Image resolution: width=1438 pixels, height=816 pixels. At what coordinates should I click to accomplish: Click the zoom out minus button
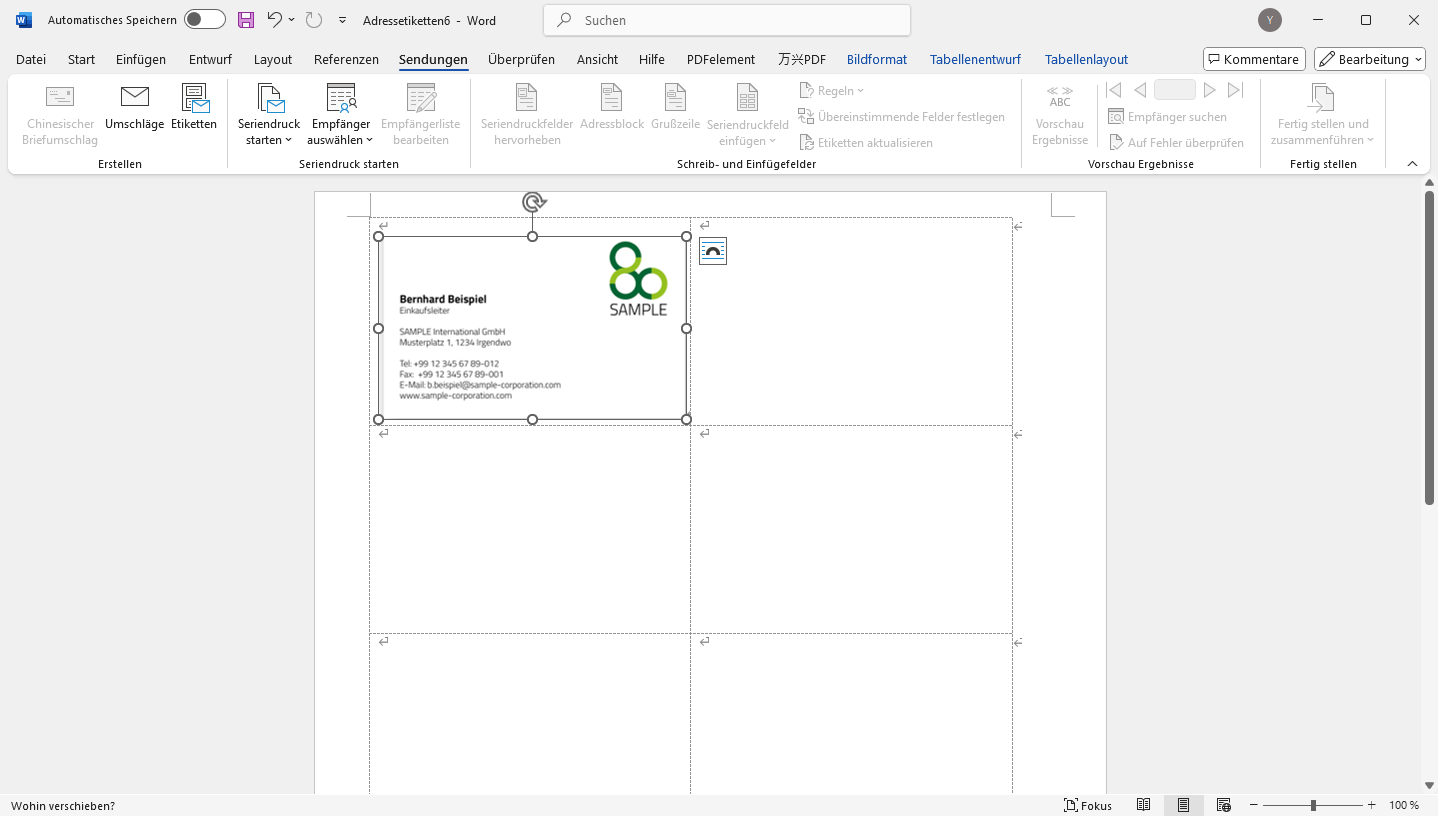pyautogui.click(x=1253, y=805)
